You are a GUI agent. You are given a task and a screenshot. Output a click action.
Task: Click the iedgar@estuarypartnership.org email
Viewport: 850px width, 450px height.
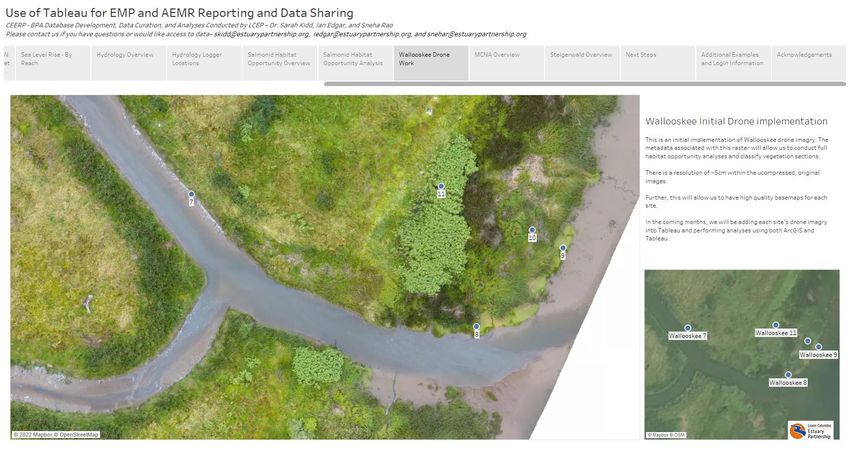point(363,34)
